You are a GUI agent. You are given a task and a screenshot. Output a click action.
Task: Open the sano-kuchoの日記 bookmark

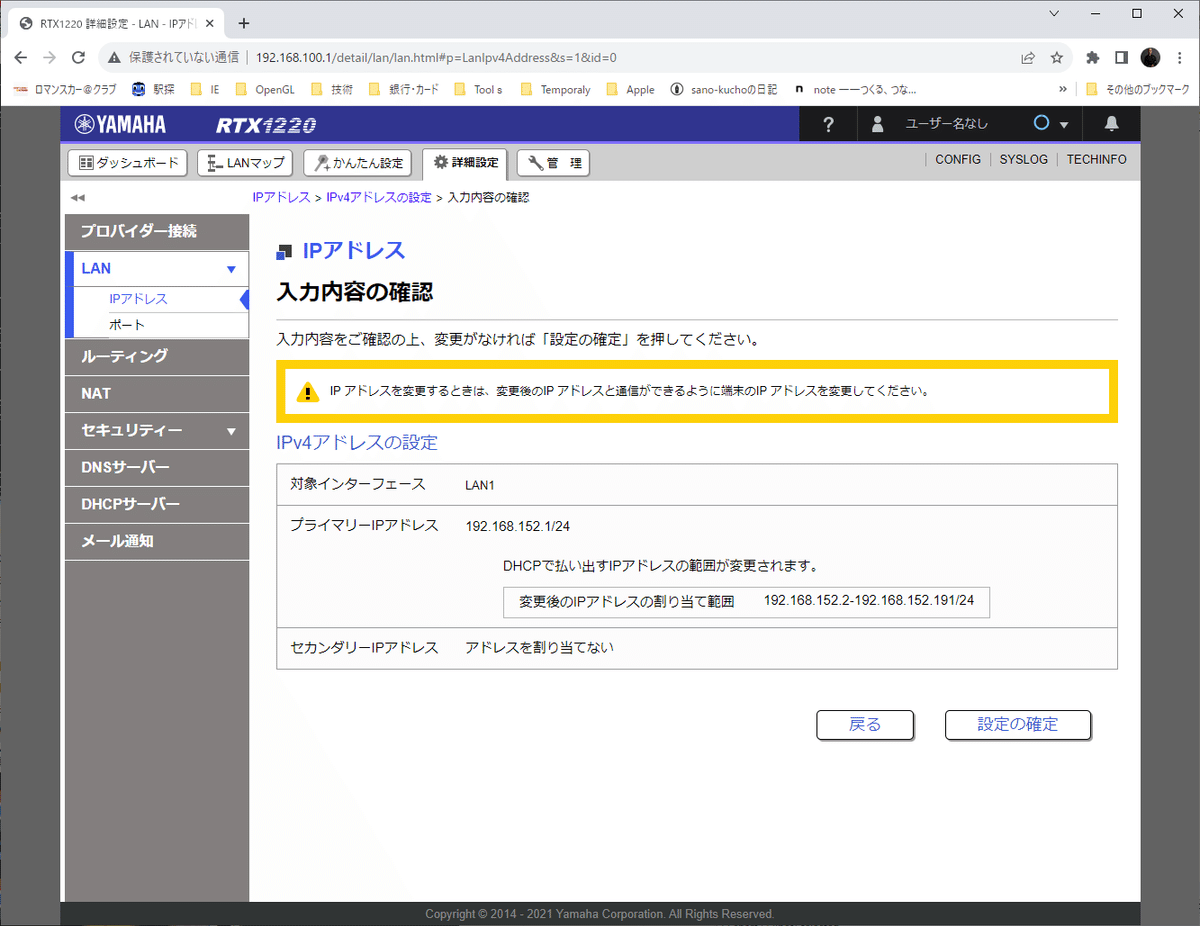[724, 89]
